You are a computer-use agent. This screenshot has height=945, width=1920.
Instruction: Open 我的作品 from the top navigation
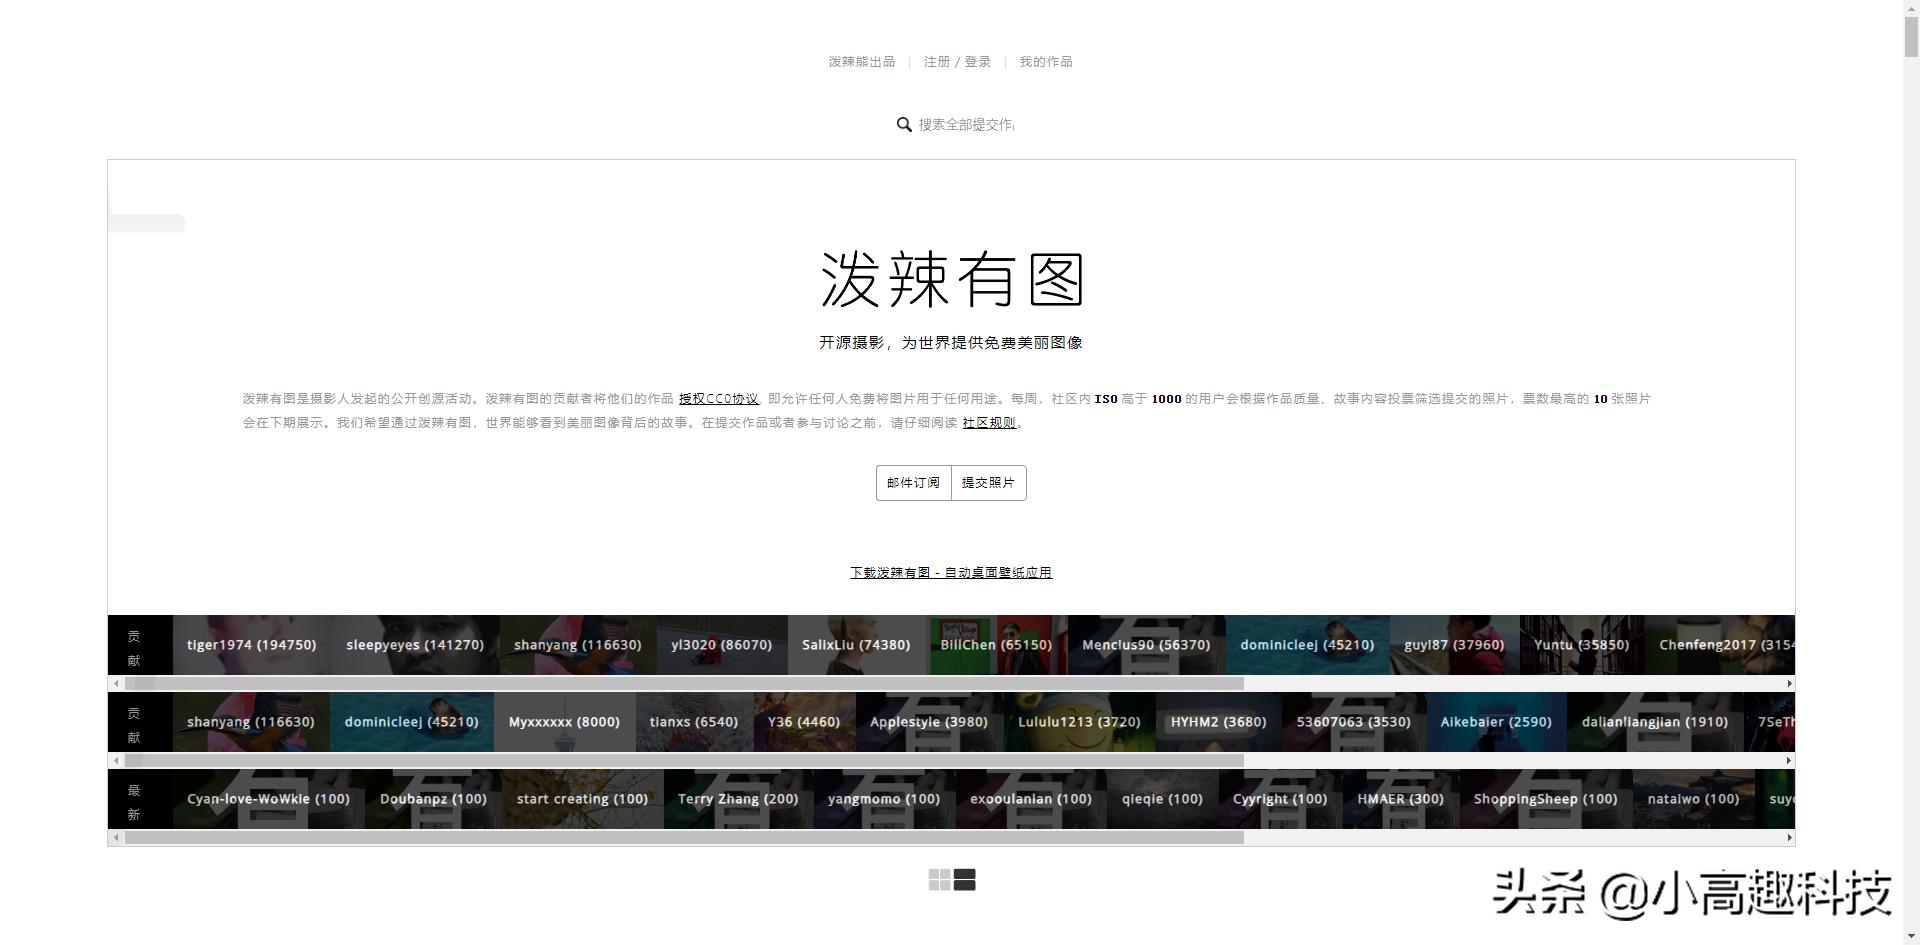point(1044,61)
